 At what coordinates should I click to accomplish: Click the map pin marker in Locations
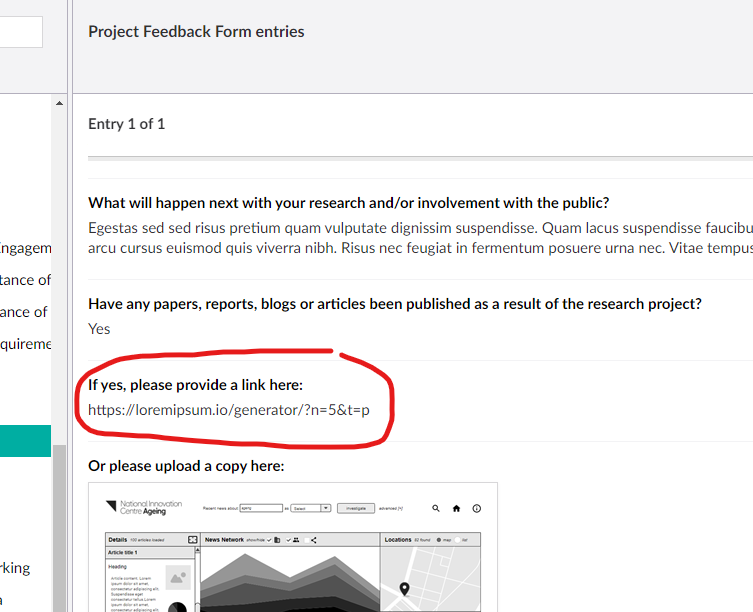[x=405, y=589]
